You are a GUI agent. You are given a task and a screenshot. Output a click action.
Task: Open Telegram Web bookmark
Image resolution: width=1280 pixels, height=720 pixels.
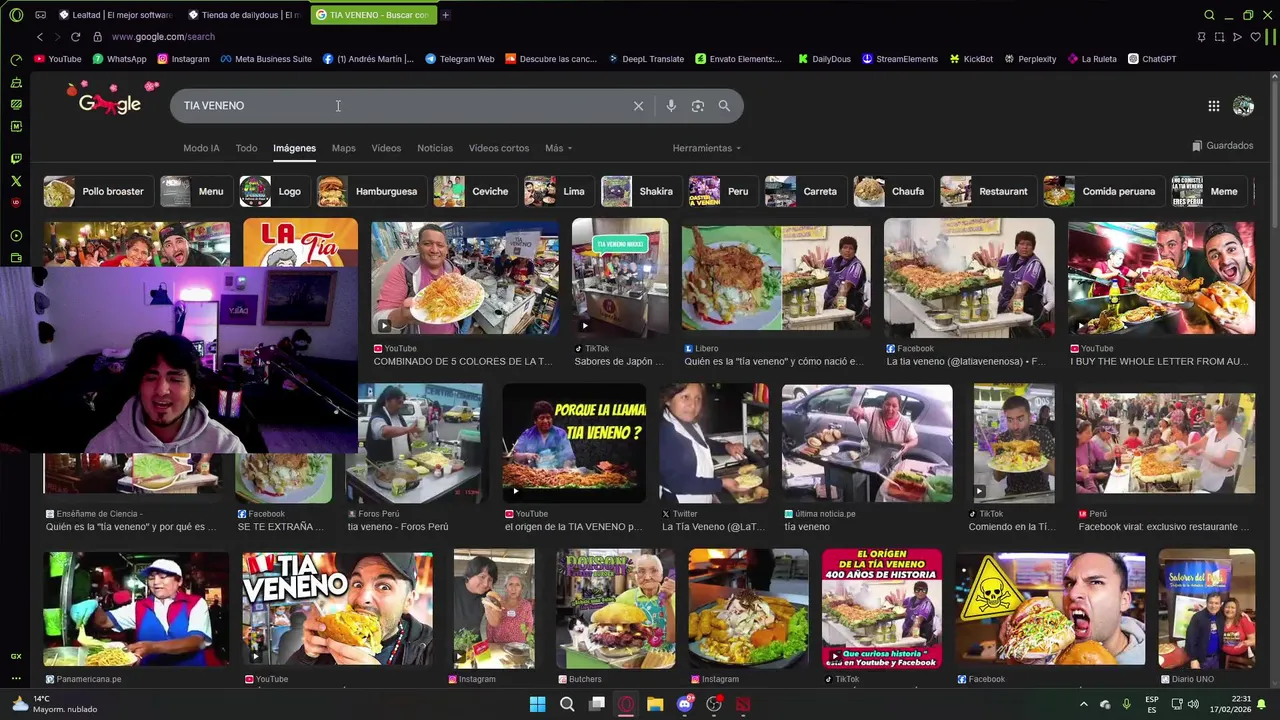click(460, 59)
